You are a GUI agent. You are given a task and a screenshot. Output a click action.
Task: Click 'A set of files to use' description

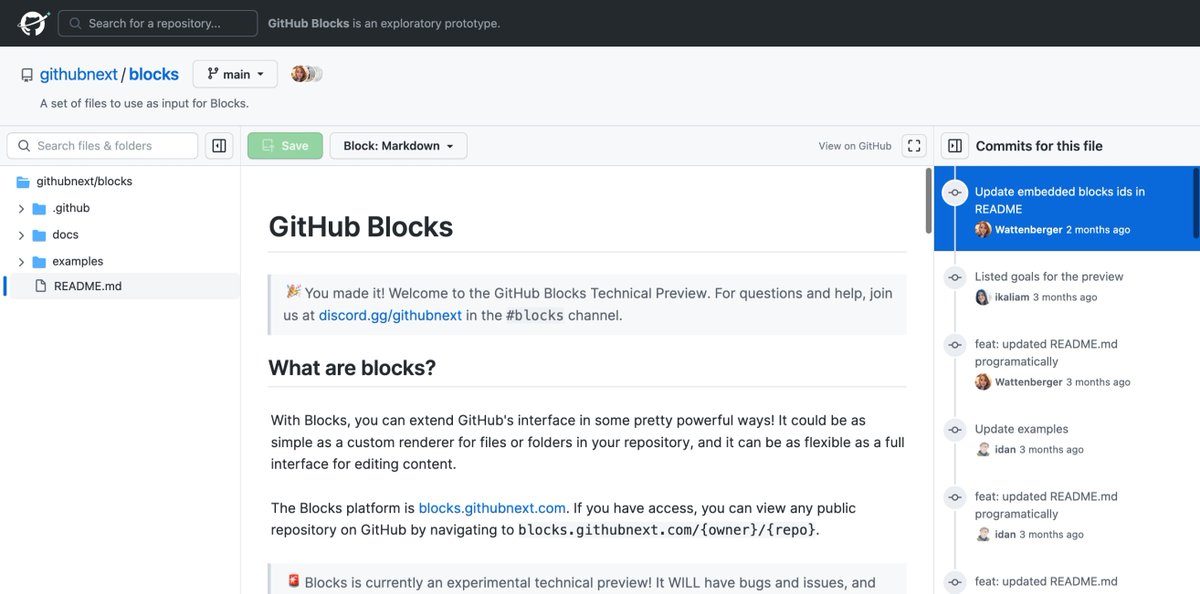(x=144, y=103)
